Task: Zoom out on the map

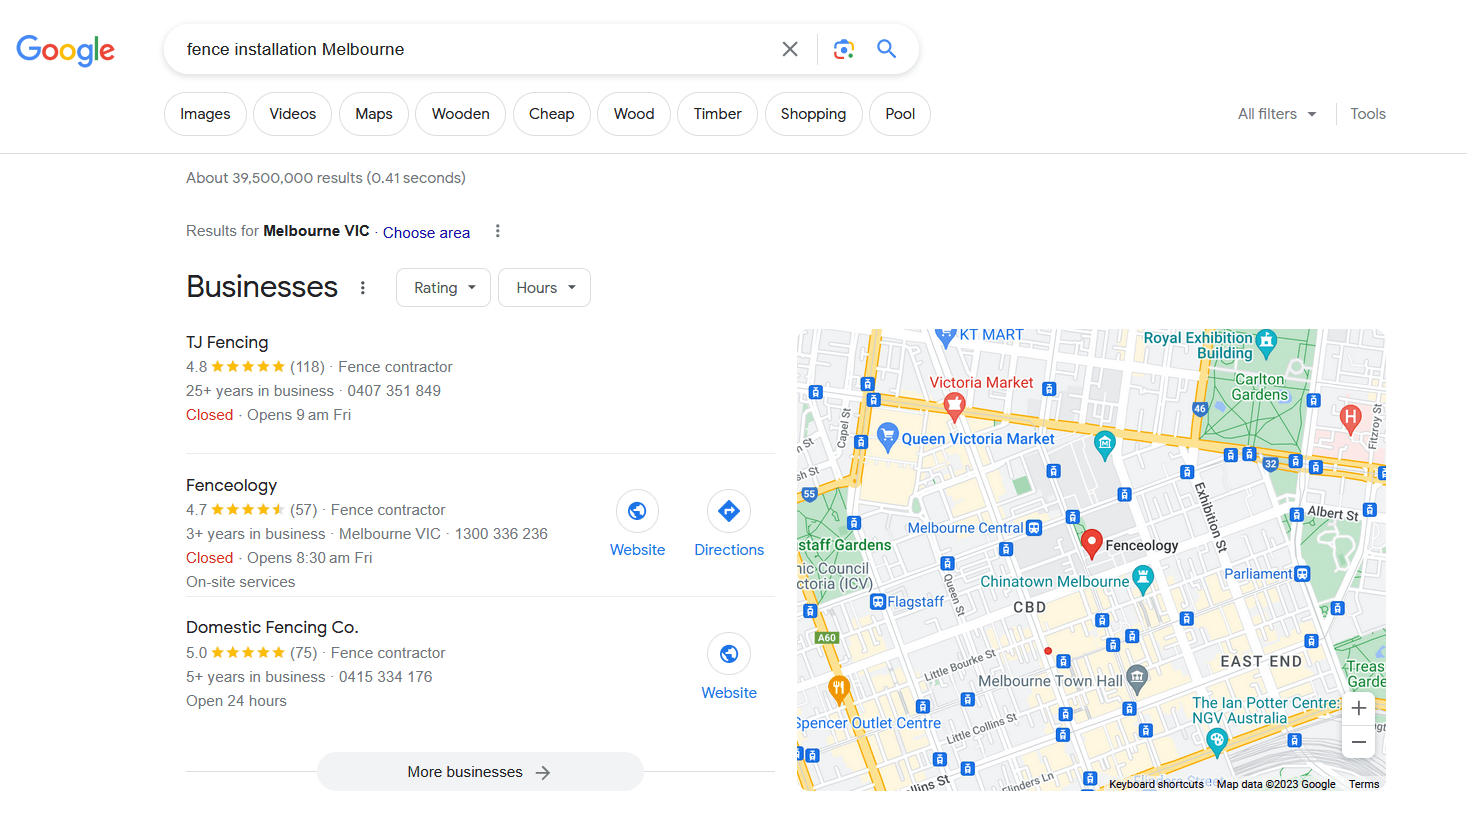Action: click(x=1358, y=742)
